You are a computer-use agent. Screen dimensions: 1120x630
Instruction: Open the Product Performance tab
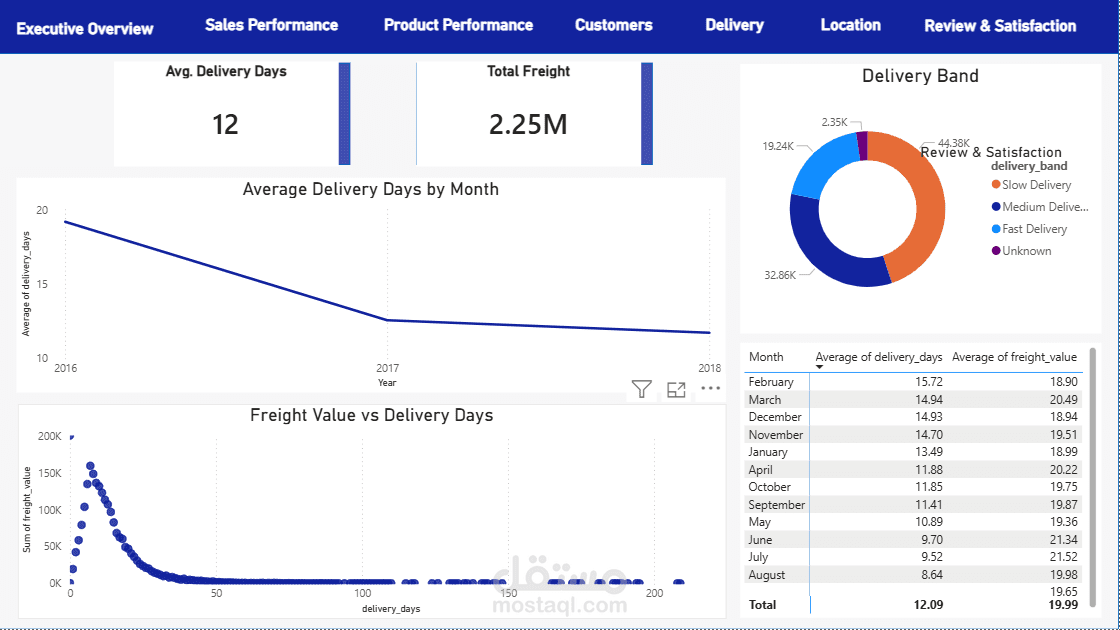(x=459, y=25)
